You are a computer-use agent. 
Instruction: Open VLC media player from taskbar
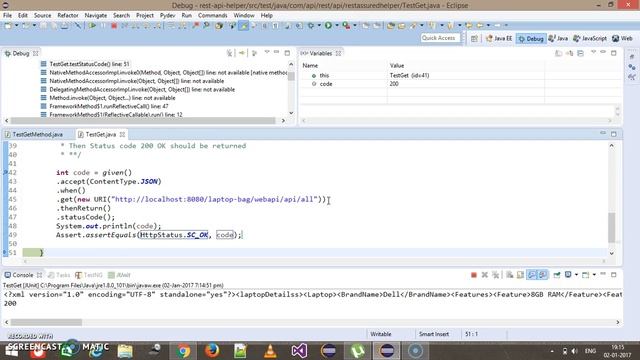[x=270, y=351]
